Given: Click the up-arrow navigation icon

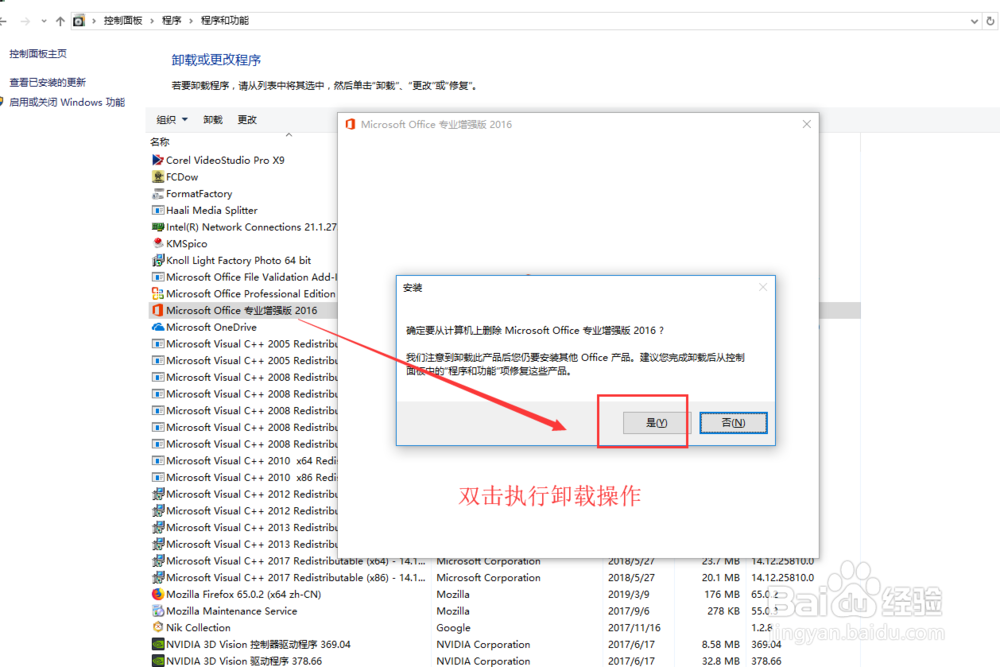Looking at the screenshot, I should tap(60, 21).
